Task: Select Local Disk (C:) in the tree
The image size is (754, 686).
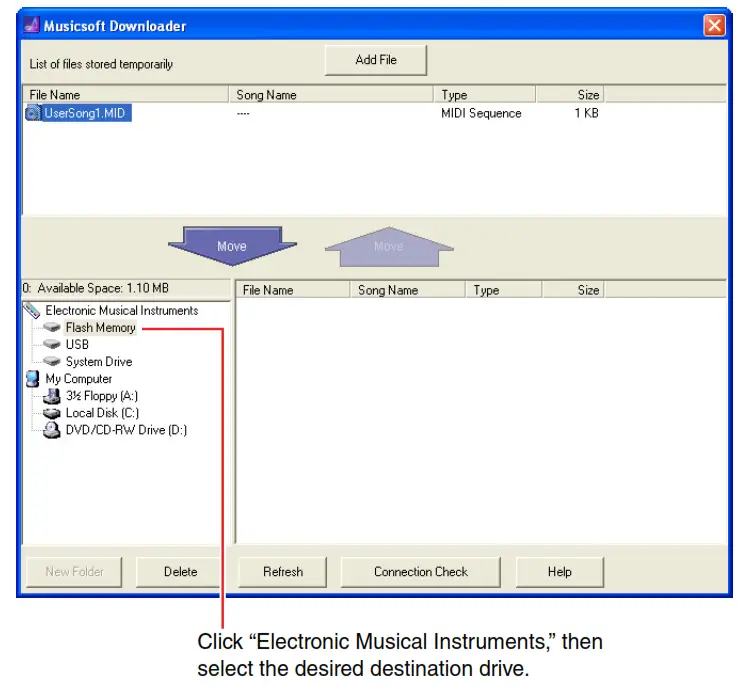Action: (102, 413)
